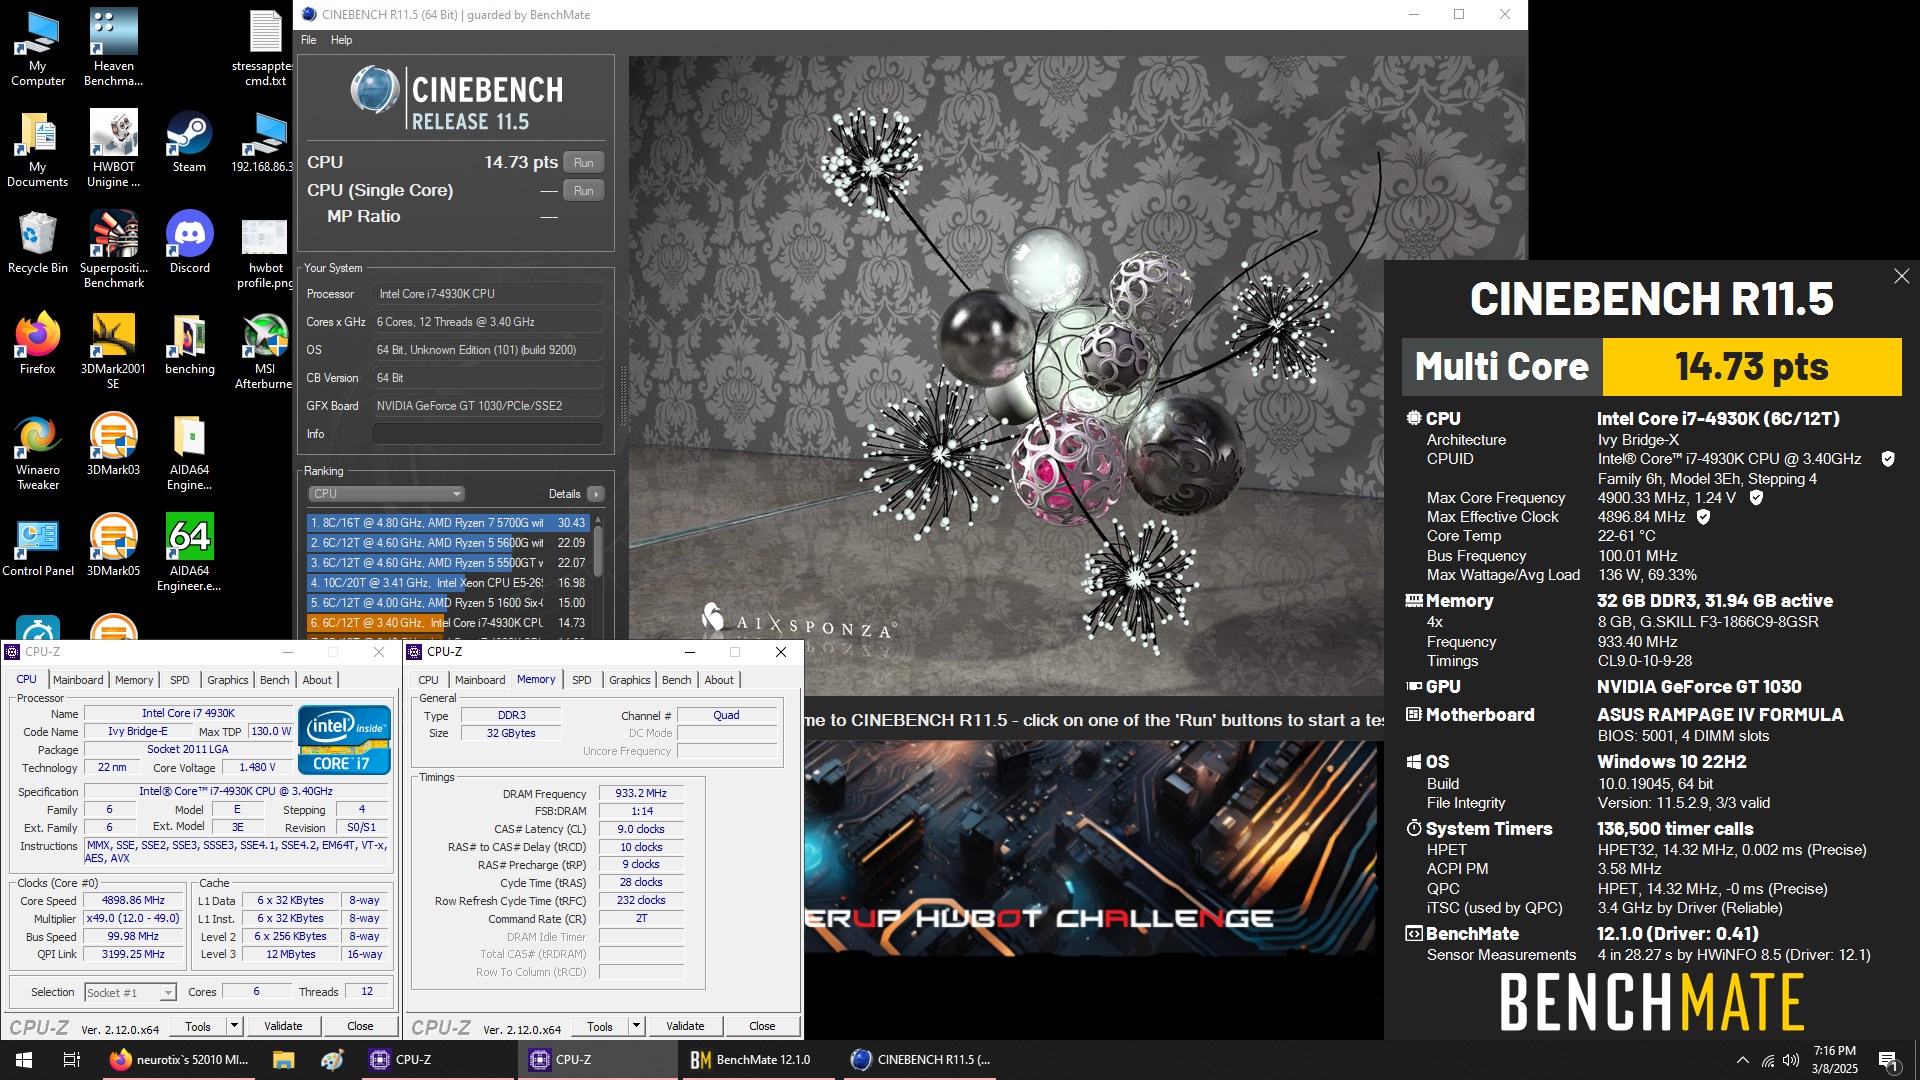Open Tools dropdown arrow in CPU-Z Memory window
Screen dimensions: 1920x1080
tap(636, 1026)
